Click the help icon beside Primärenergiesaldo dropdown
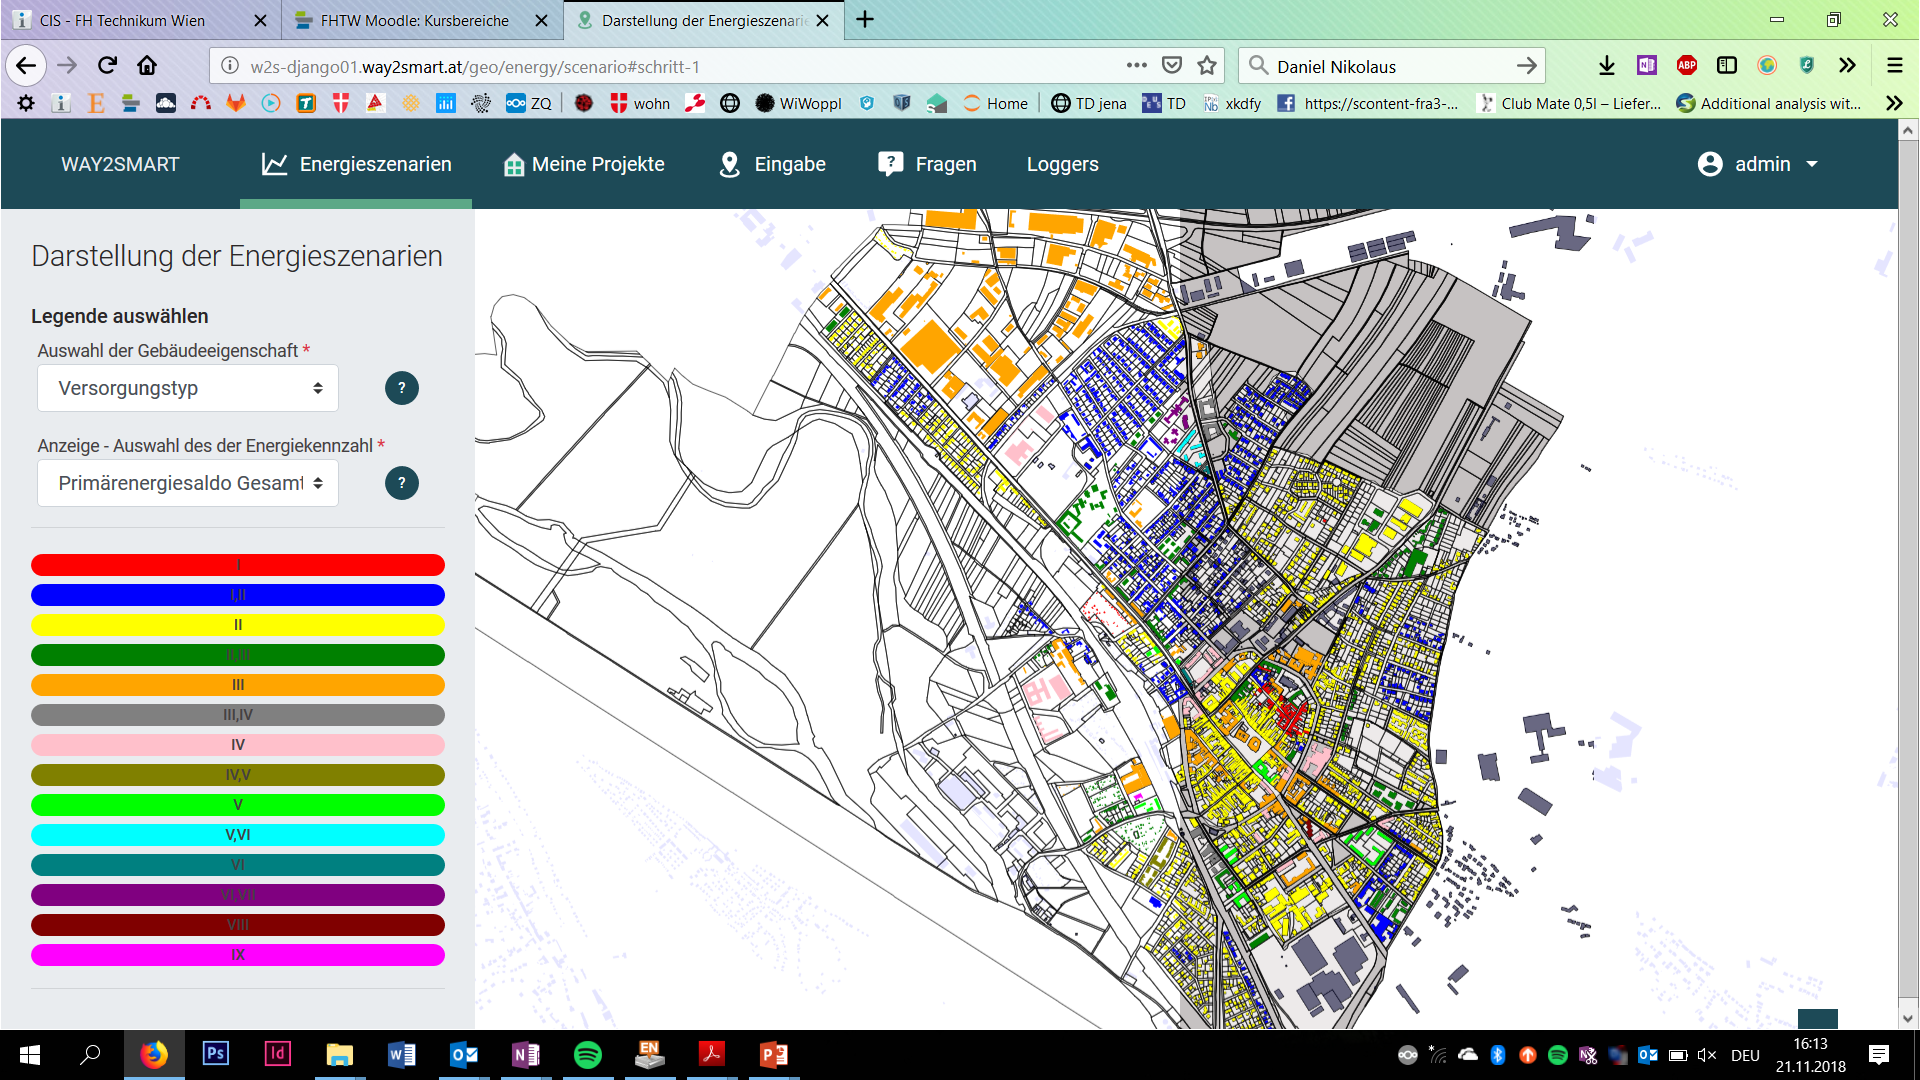 [401, 483]
